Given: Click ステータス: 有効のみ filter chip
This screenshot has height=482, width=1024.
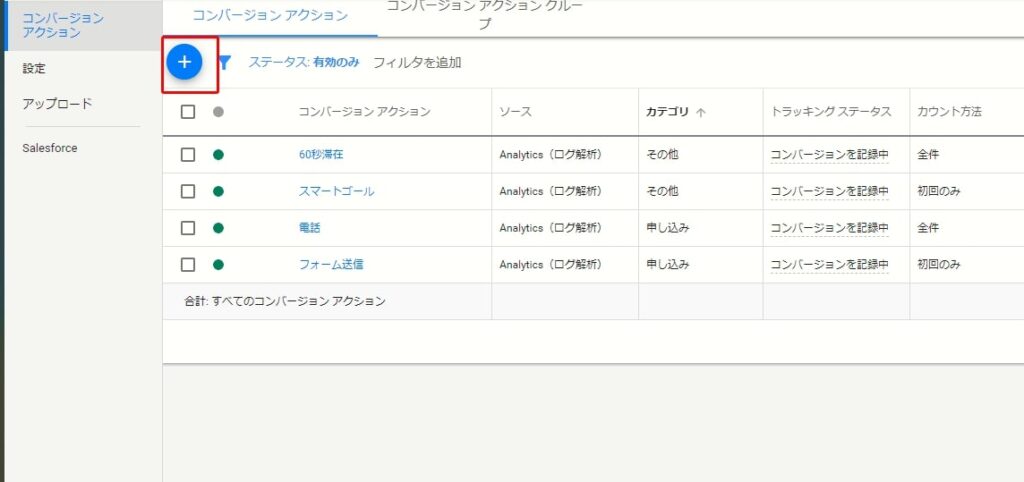Looking at the screenshot, I should coord(304,63).
